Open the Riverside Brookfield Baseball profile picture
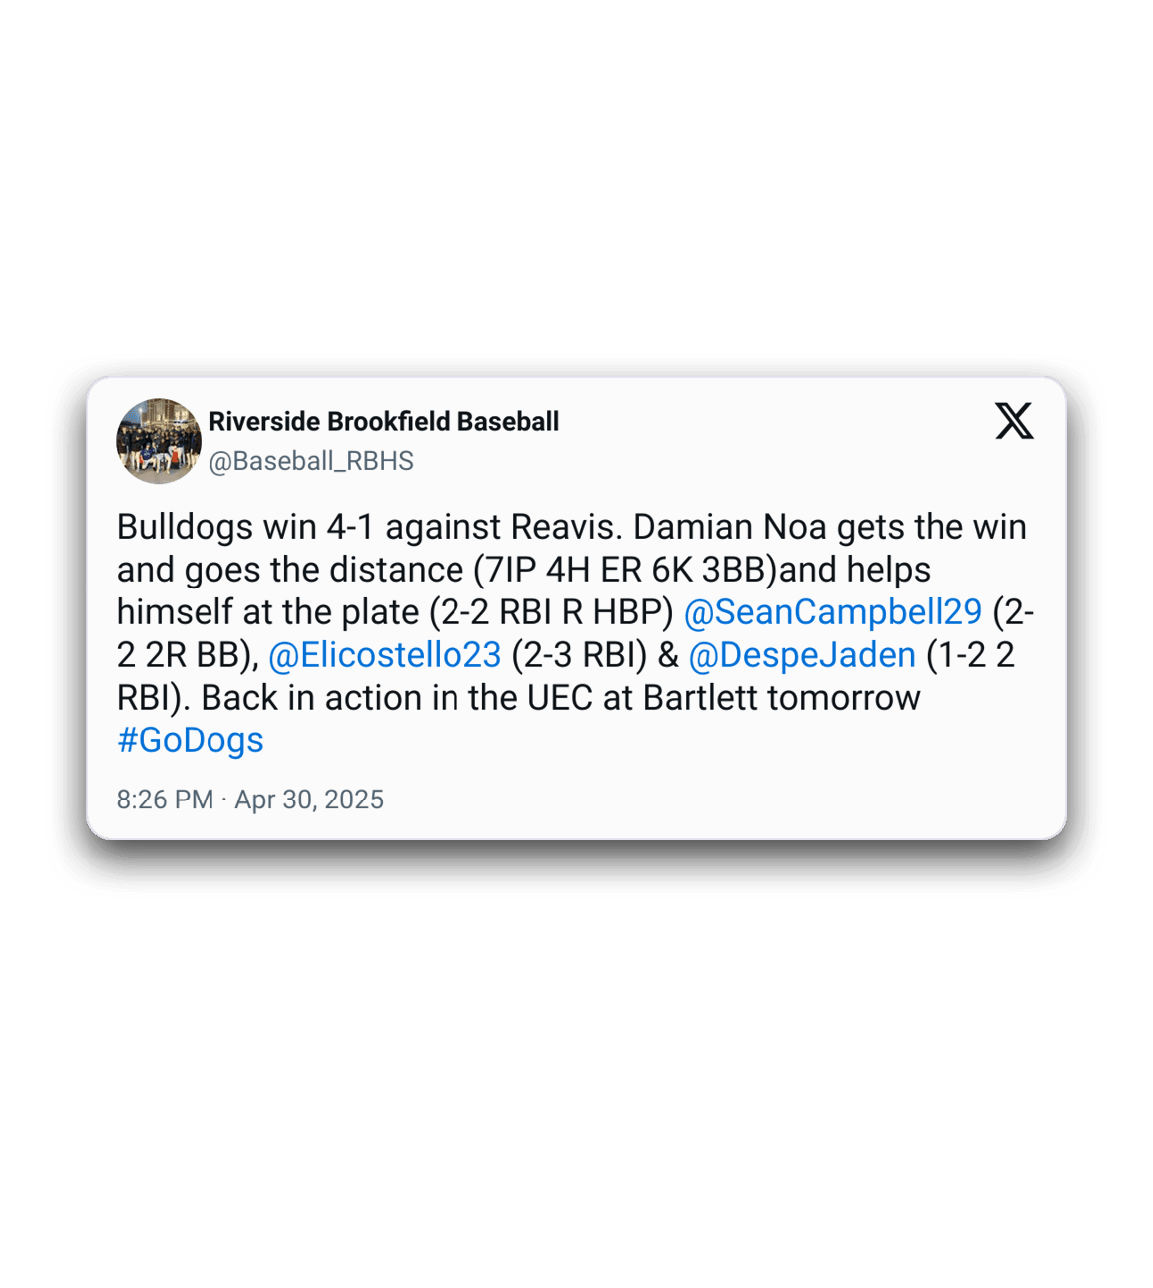The height and width of the screenshot is (1288, 1153). point(159,441)
